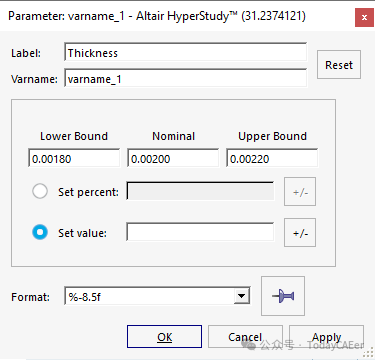Screen dimensions: 375x360
Task: Click into the Label field containing Thickness
Action: click(185, 52)
